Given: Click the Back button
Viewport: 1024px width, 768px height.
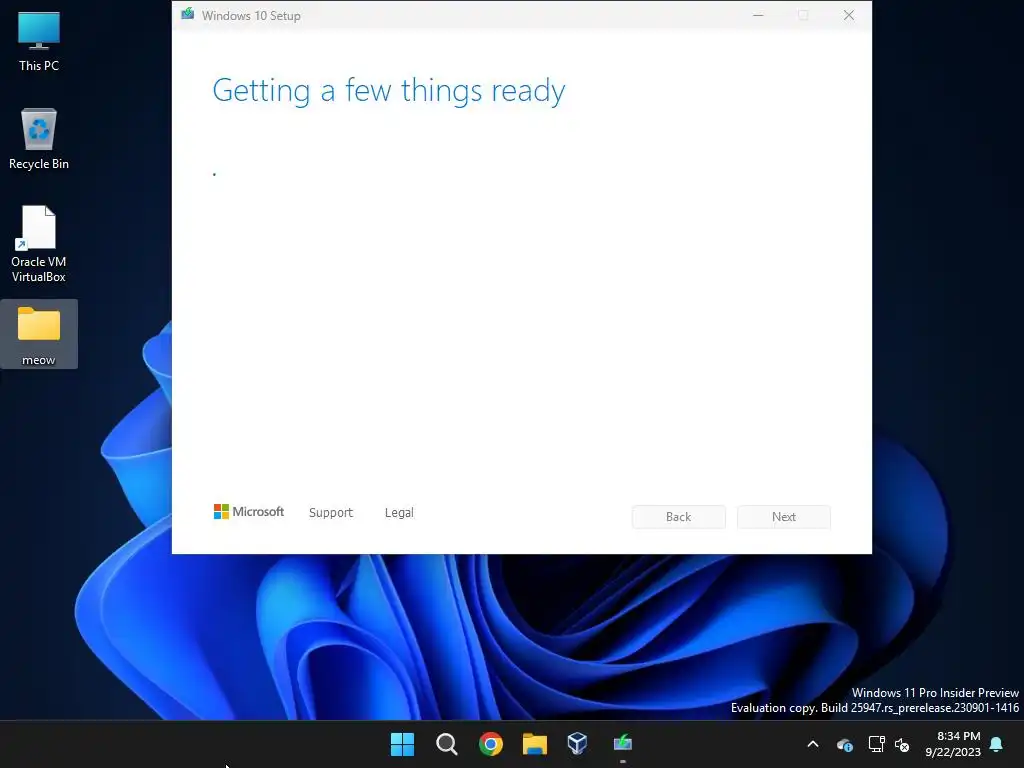Looking at the screenshot, I should (679, 517).
